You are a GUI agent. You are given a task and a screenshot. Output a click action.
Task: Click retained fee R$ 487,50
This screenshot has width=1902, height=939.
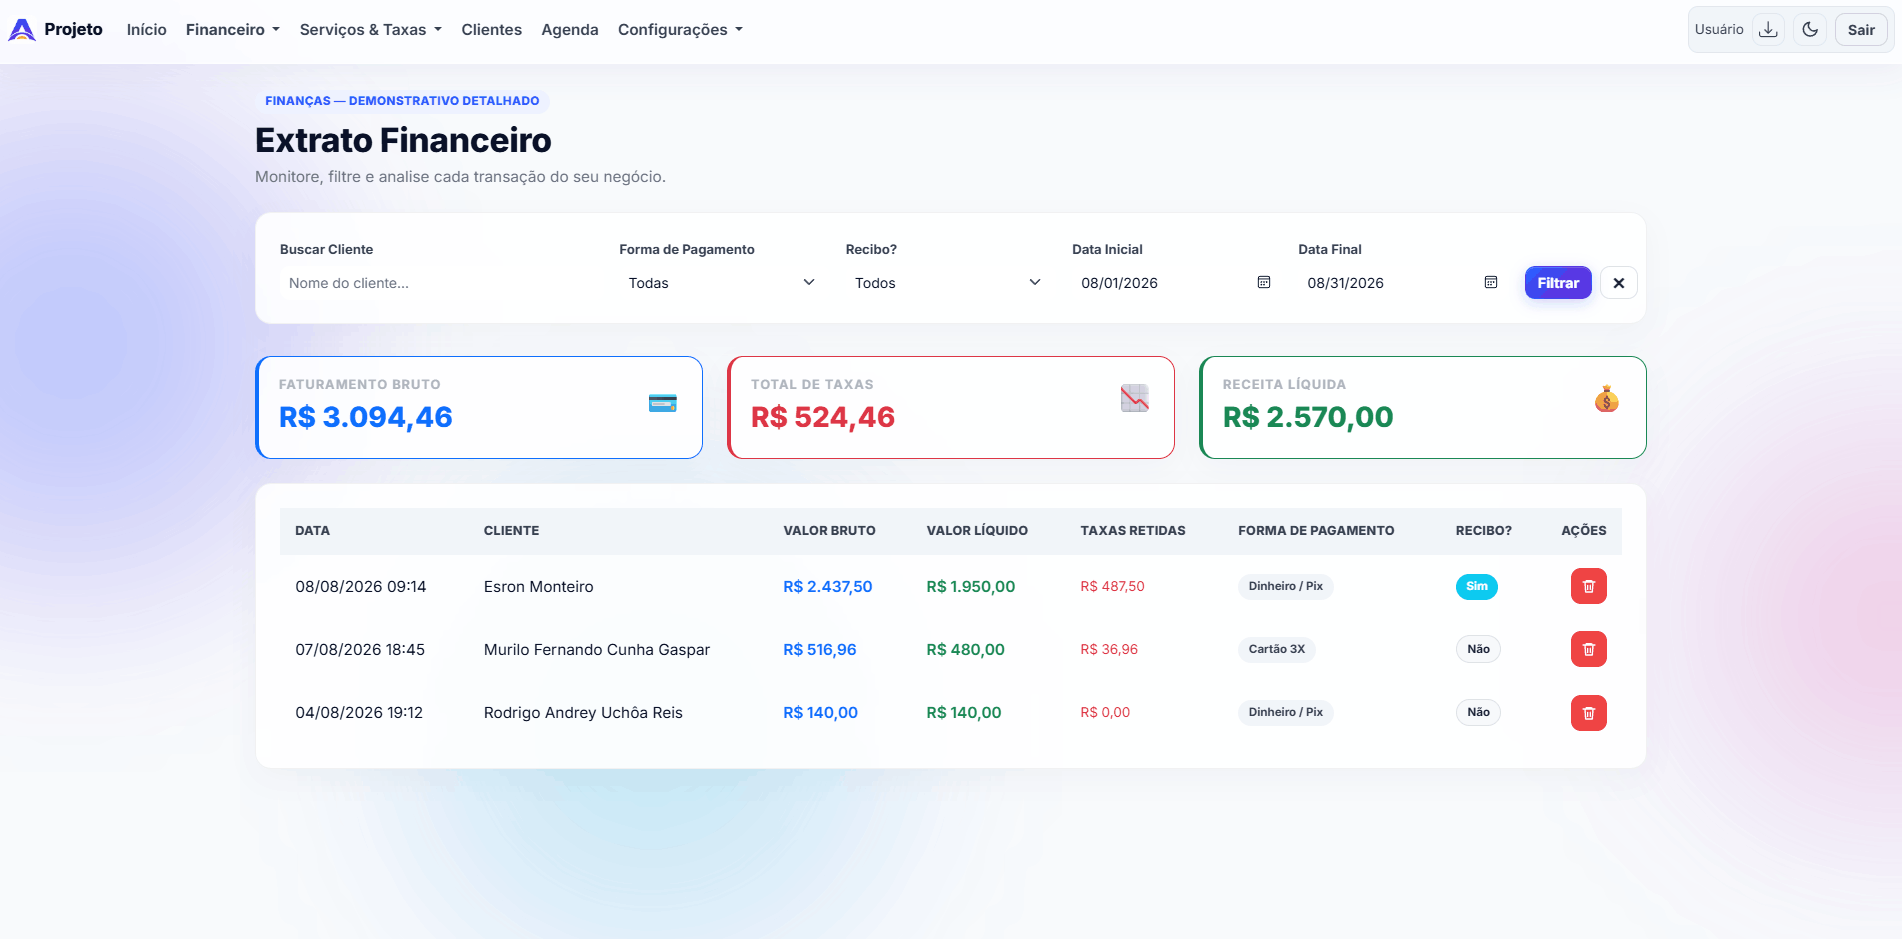1112,586
